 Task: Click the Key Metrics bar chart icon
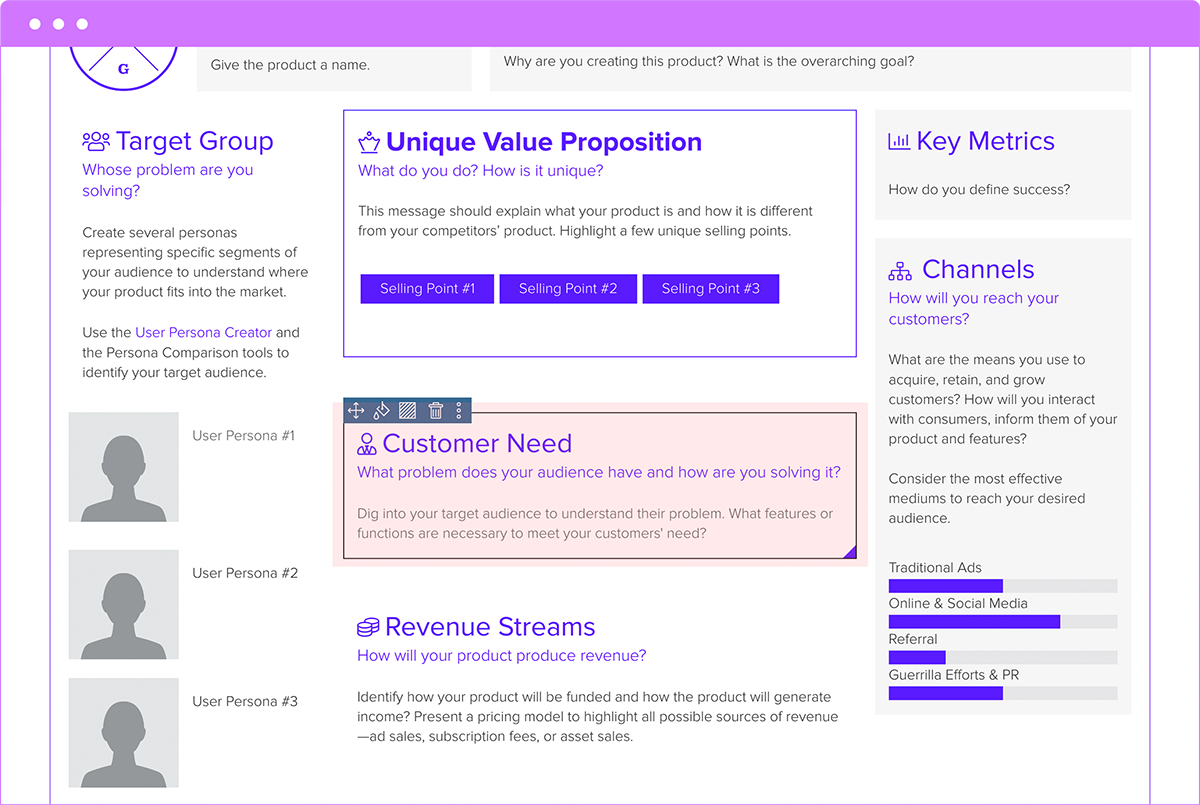click(x=899, y=142)
